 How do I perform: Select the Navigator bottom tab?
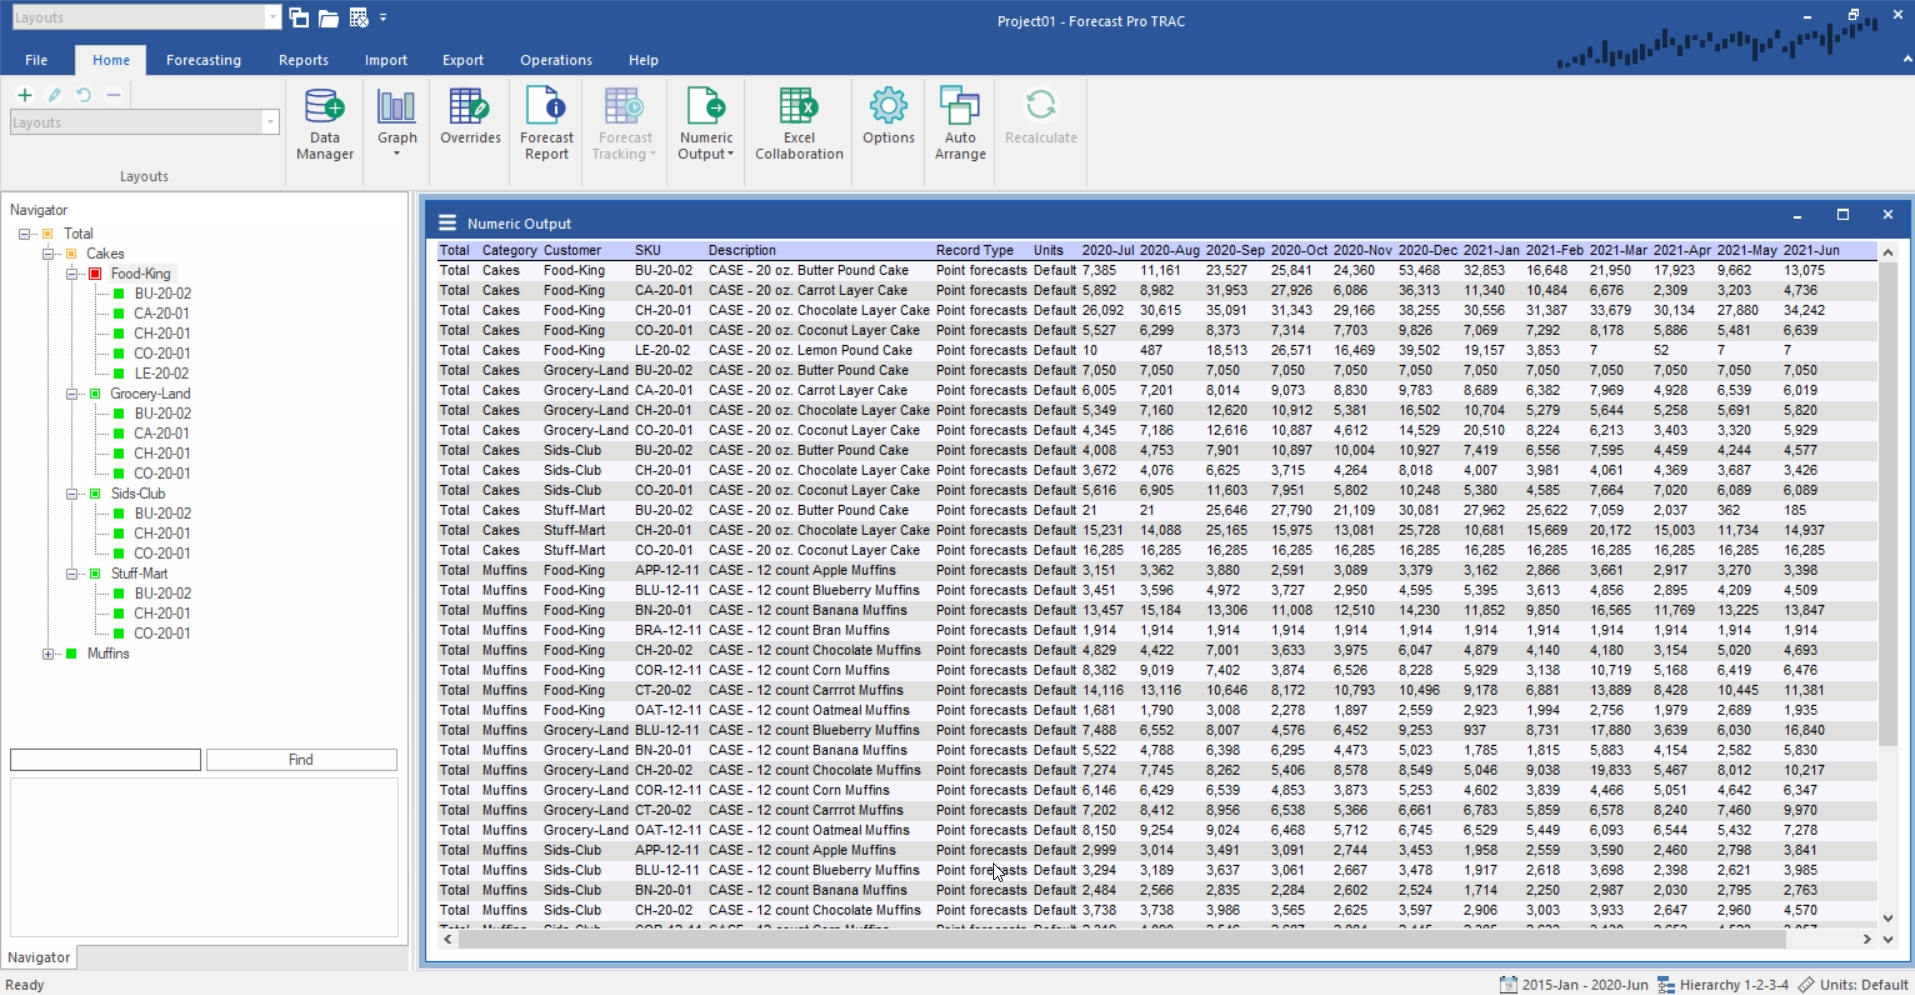(39, 957)
